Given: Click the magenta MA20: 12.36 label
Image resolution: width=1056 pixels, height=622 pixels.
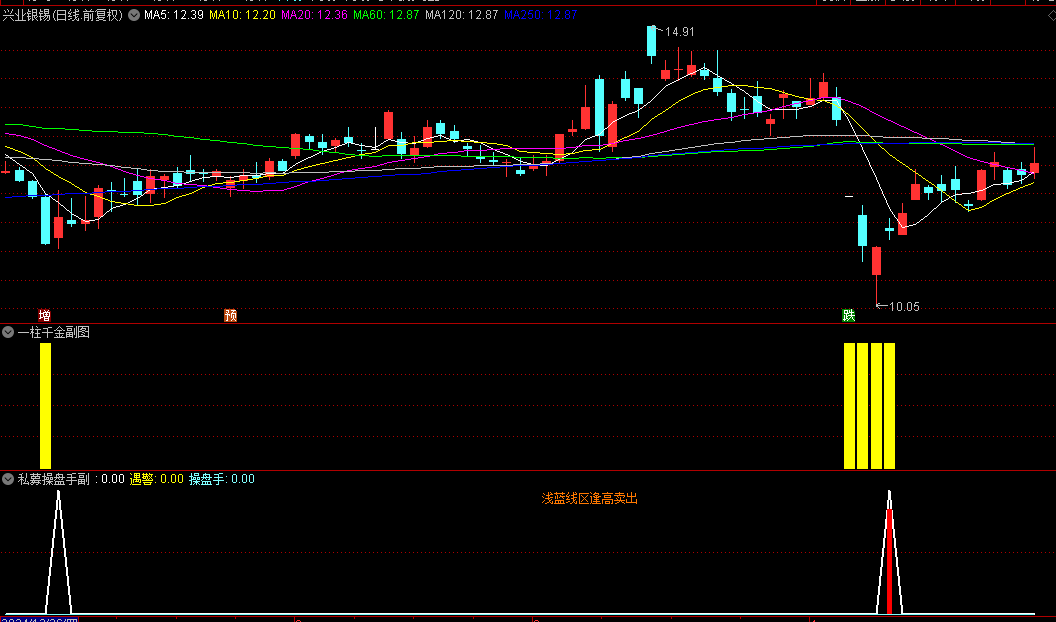Looking at the screenshot, I should 315,15.
